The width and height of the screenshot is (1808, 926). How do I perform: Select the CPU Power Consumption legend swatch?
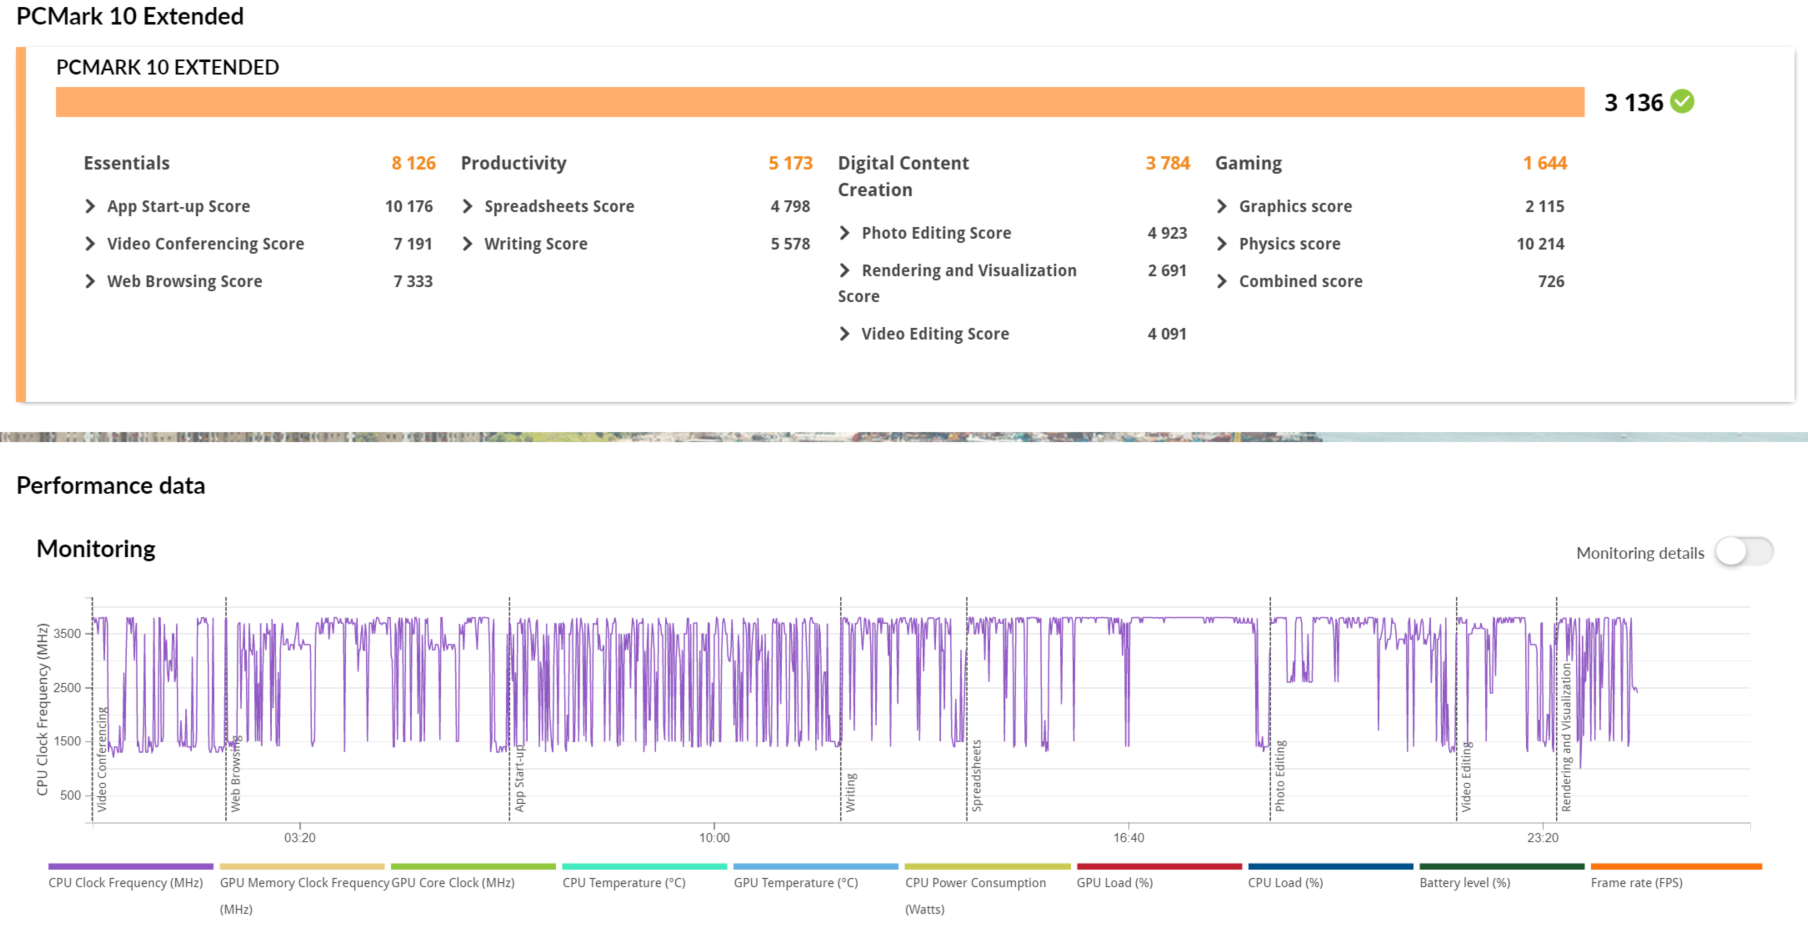click(x=988, y=867)
